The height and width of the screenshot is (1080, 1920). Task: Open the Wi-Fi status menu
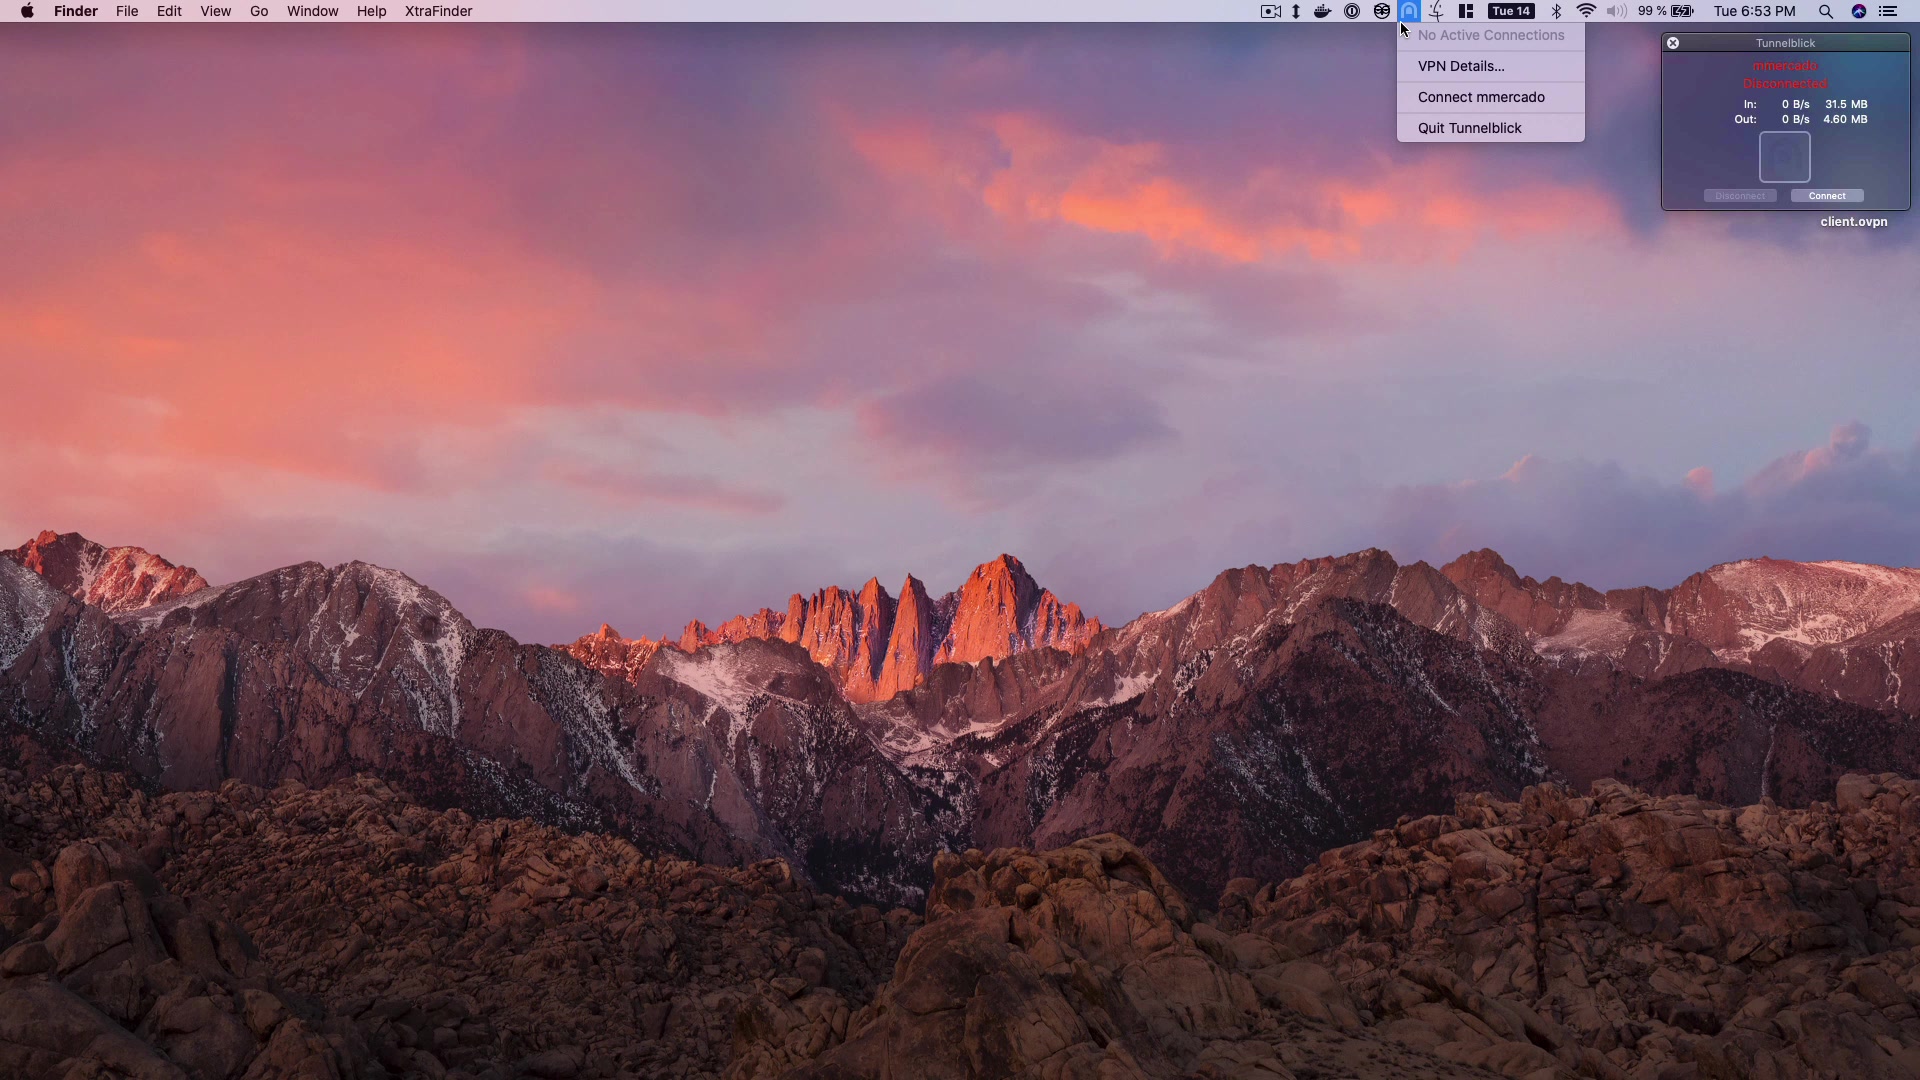click(1586, 11)
